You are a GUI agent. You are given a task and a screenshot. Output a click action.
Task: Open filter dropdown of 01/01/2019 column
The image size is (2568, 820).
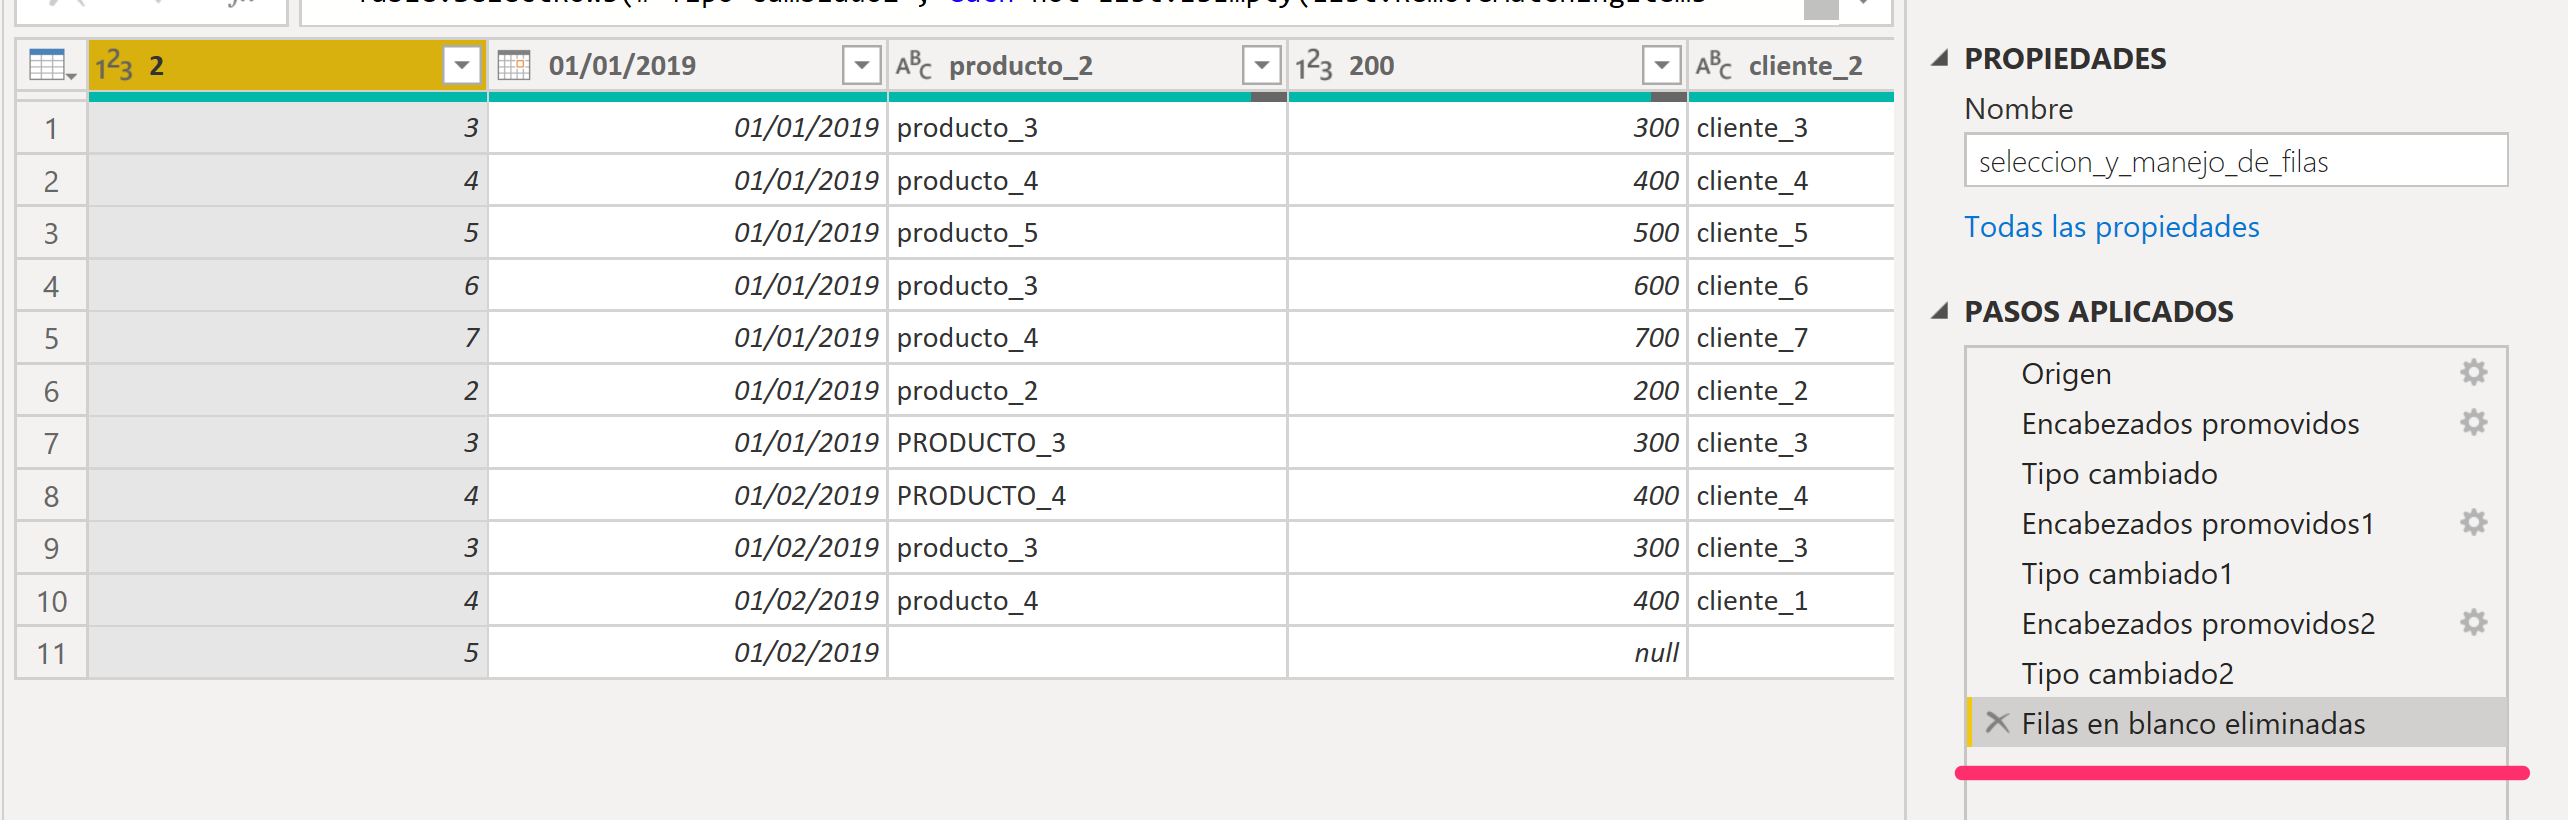coord(862,66)
